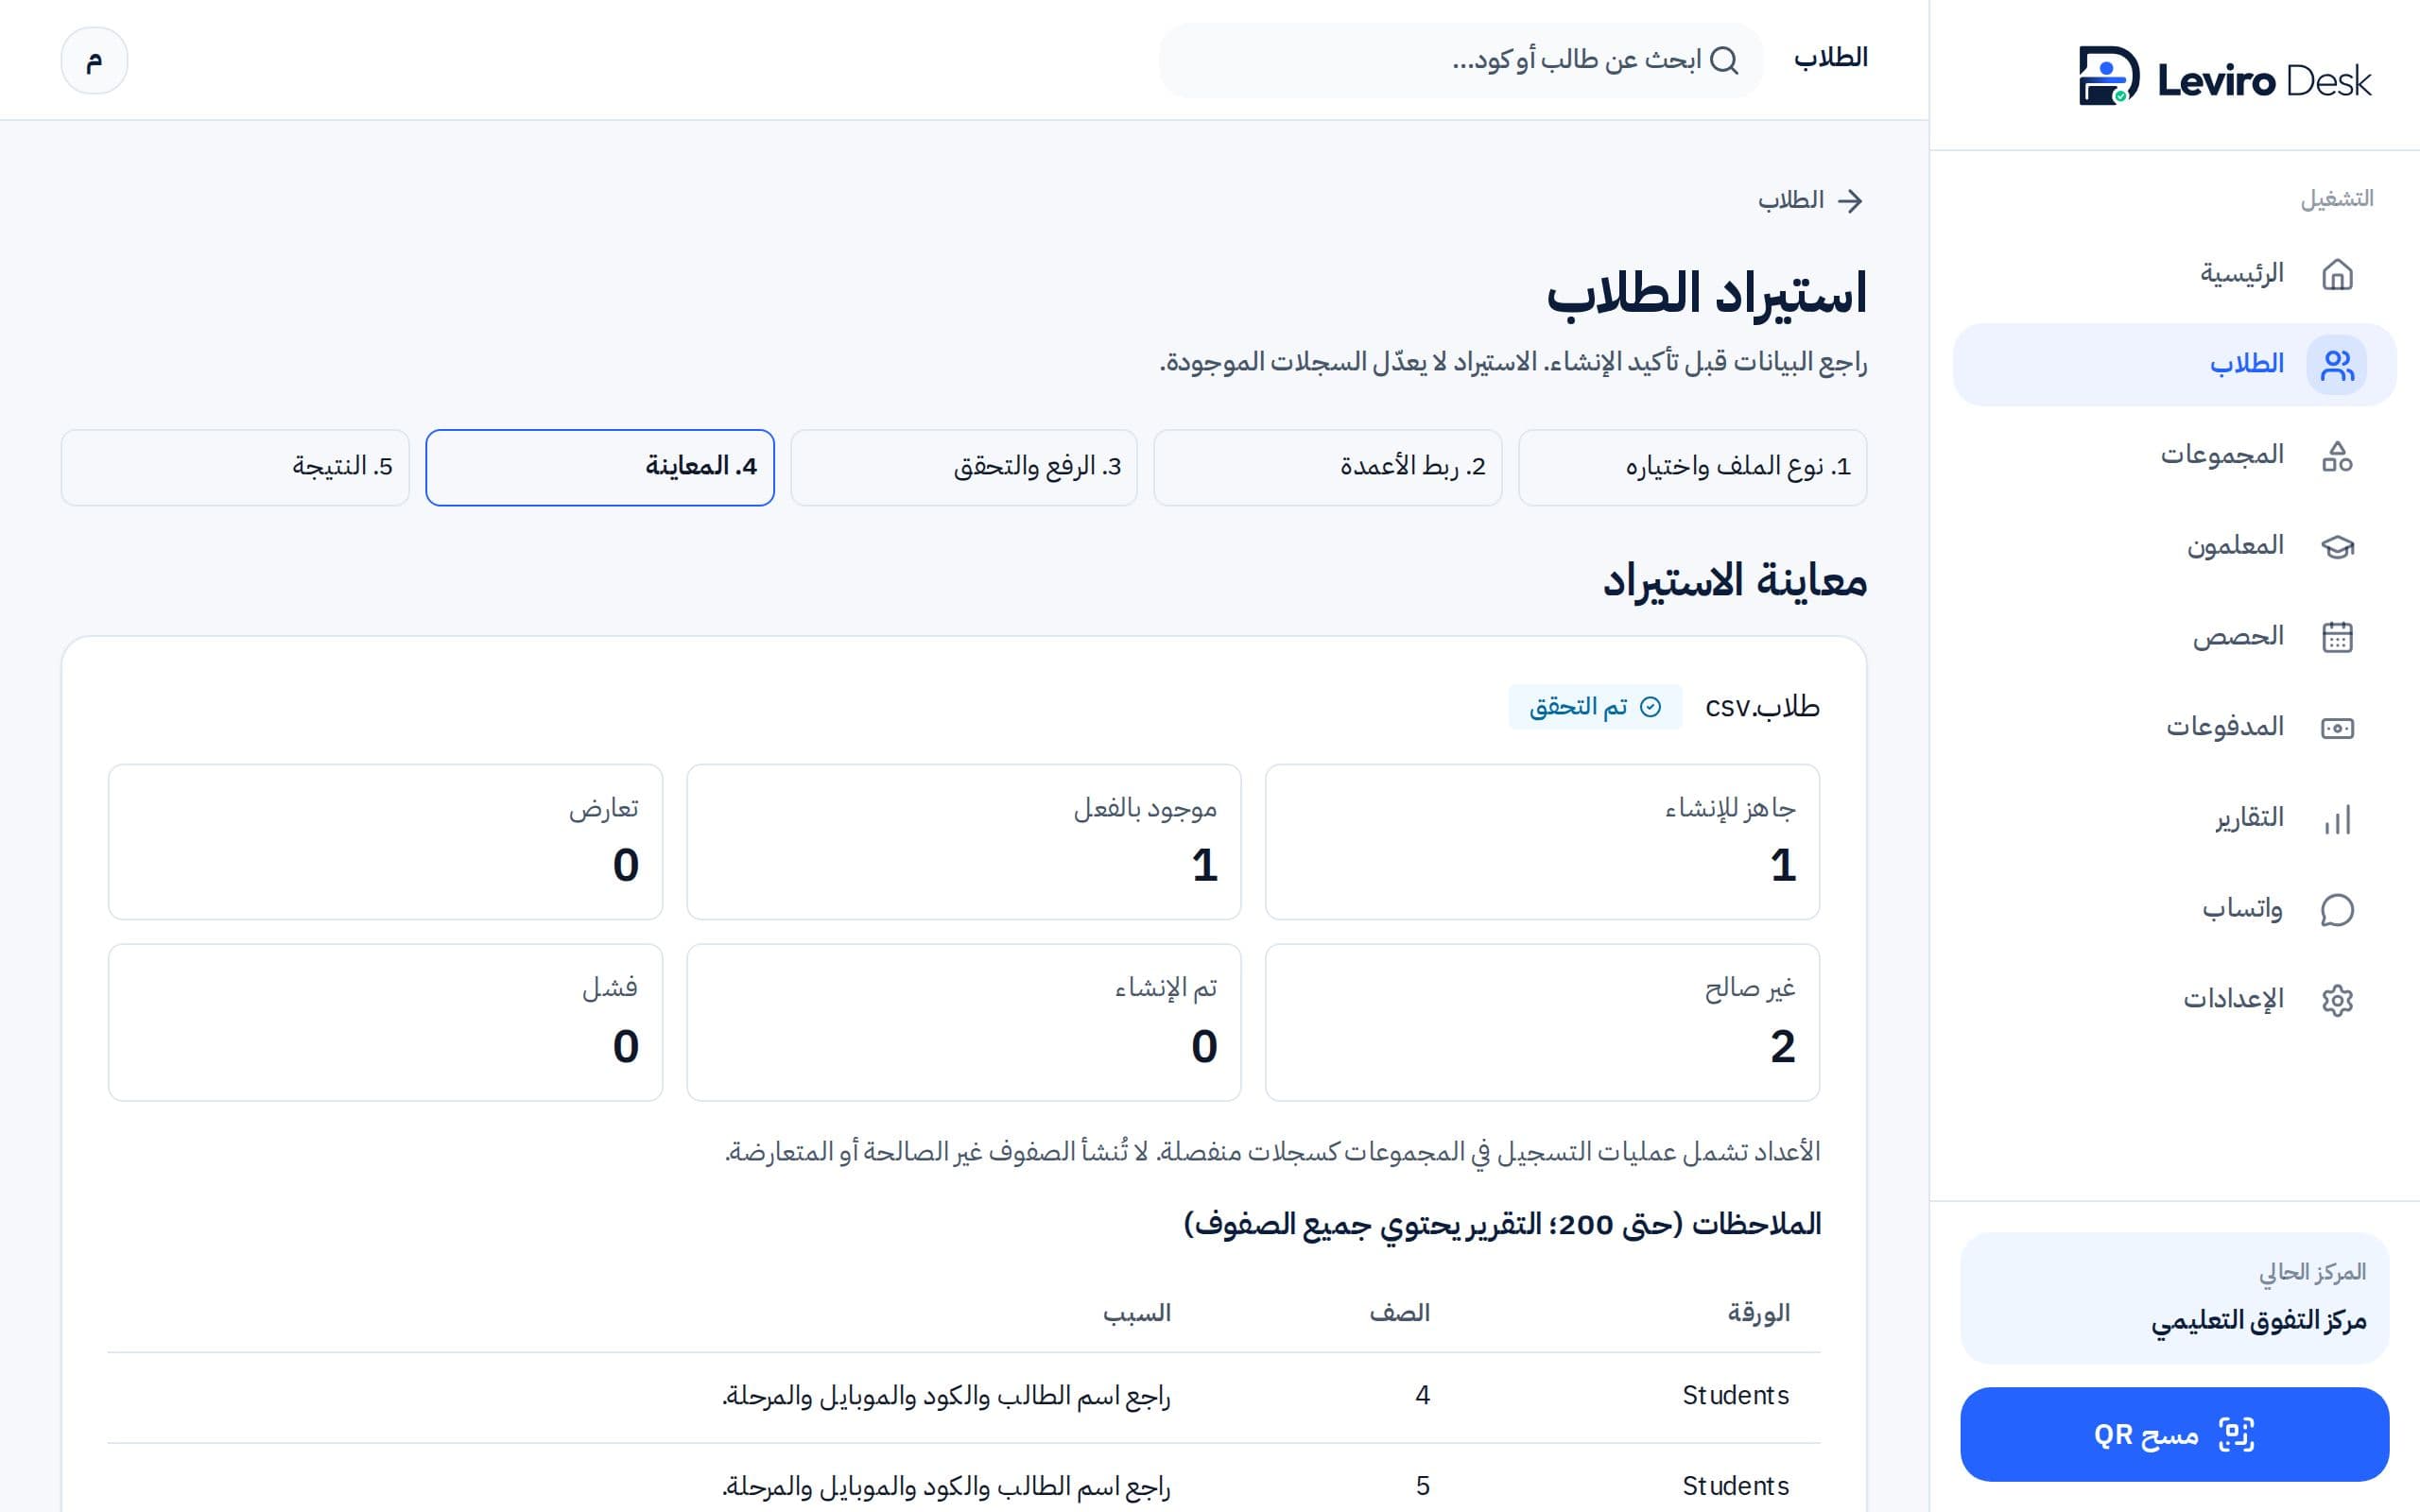Open الحصص calendar icon
Screen dimensions: 2420x1512
coord(2337,637)
